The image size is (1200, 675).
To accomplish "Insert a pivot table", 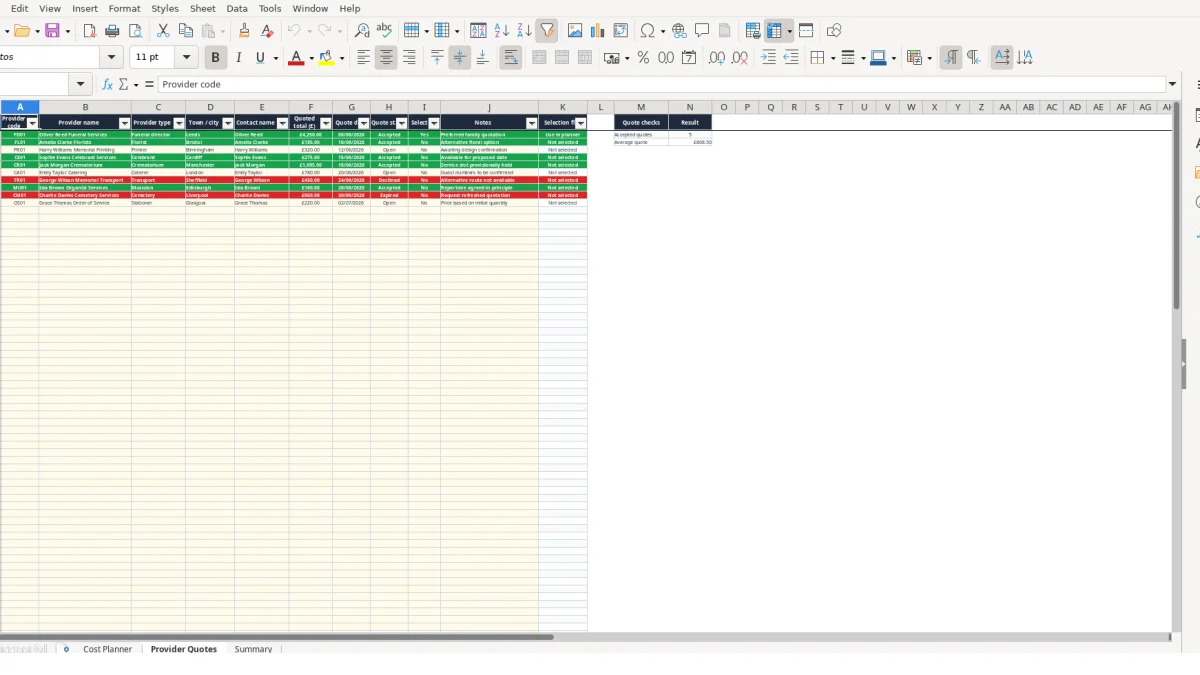I will pos(621,31).
